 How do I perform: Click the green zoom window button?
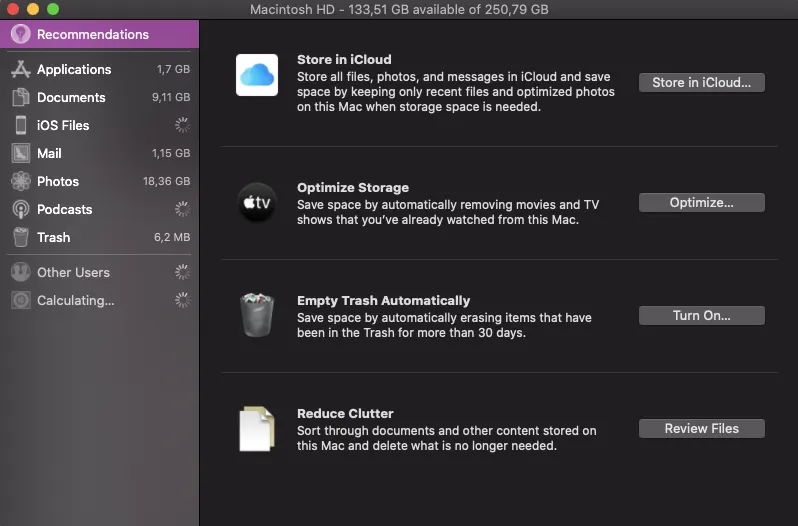point(53,9)
